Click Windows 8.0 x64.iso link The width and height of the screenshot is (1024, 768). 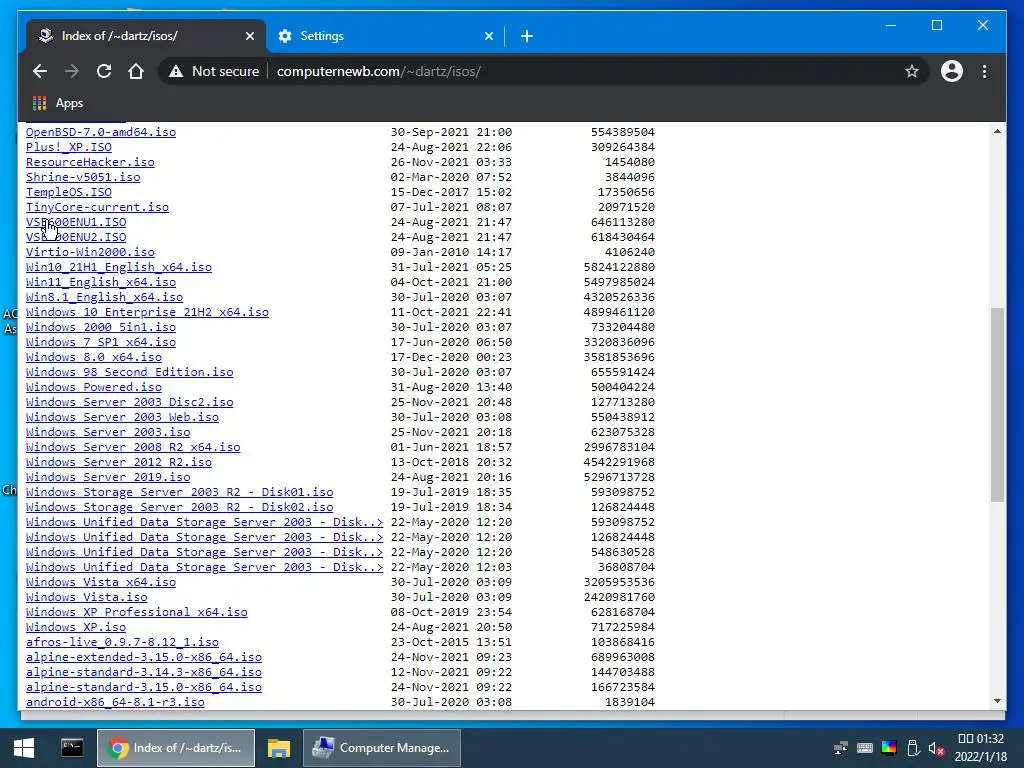pyautogui.click(x=93, y=357)
